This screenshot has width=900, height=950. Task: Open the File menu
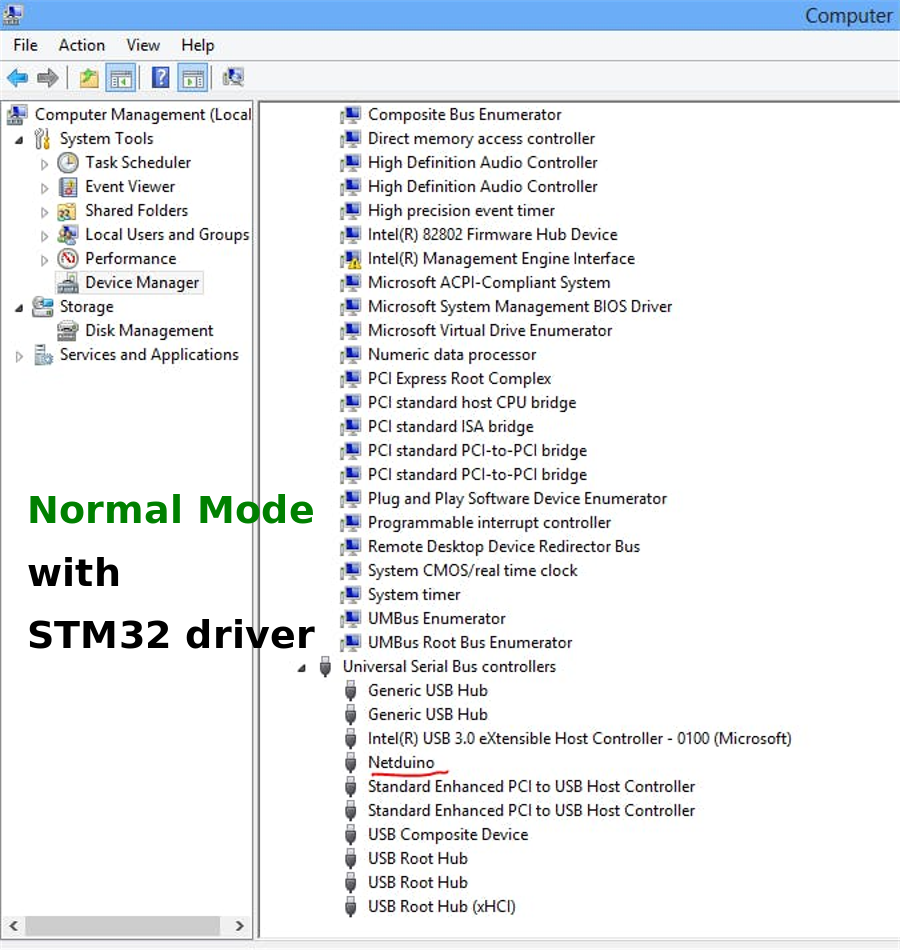pos(24,45)
